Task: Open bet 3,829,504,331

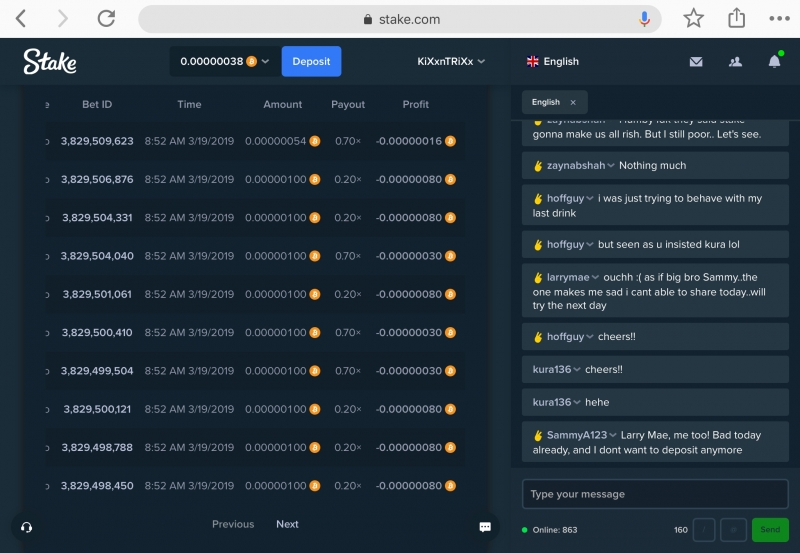Action: pos(97,217)
